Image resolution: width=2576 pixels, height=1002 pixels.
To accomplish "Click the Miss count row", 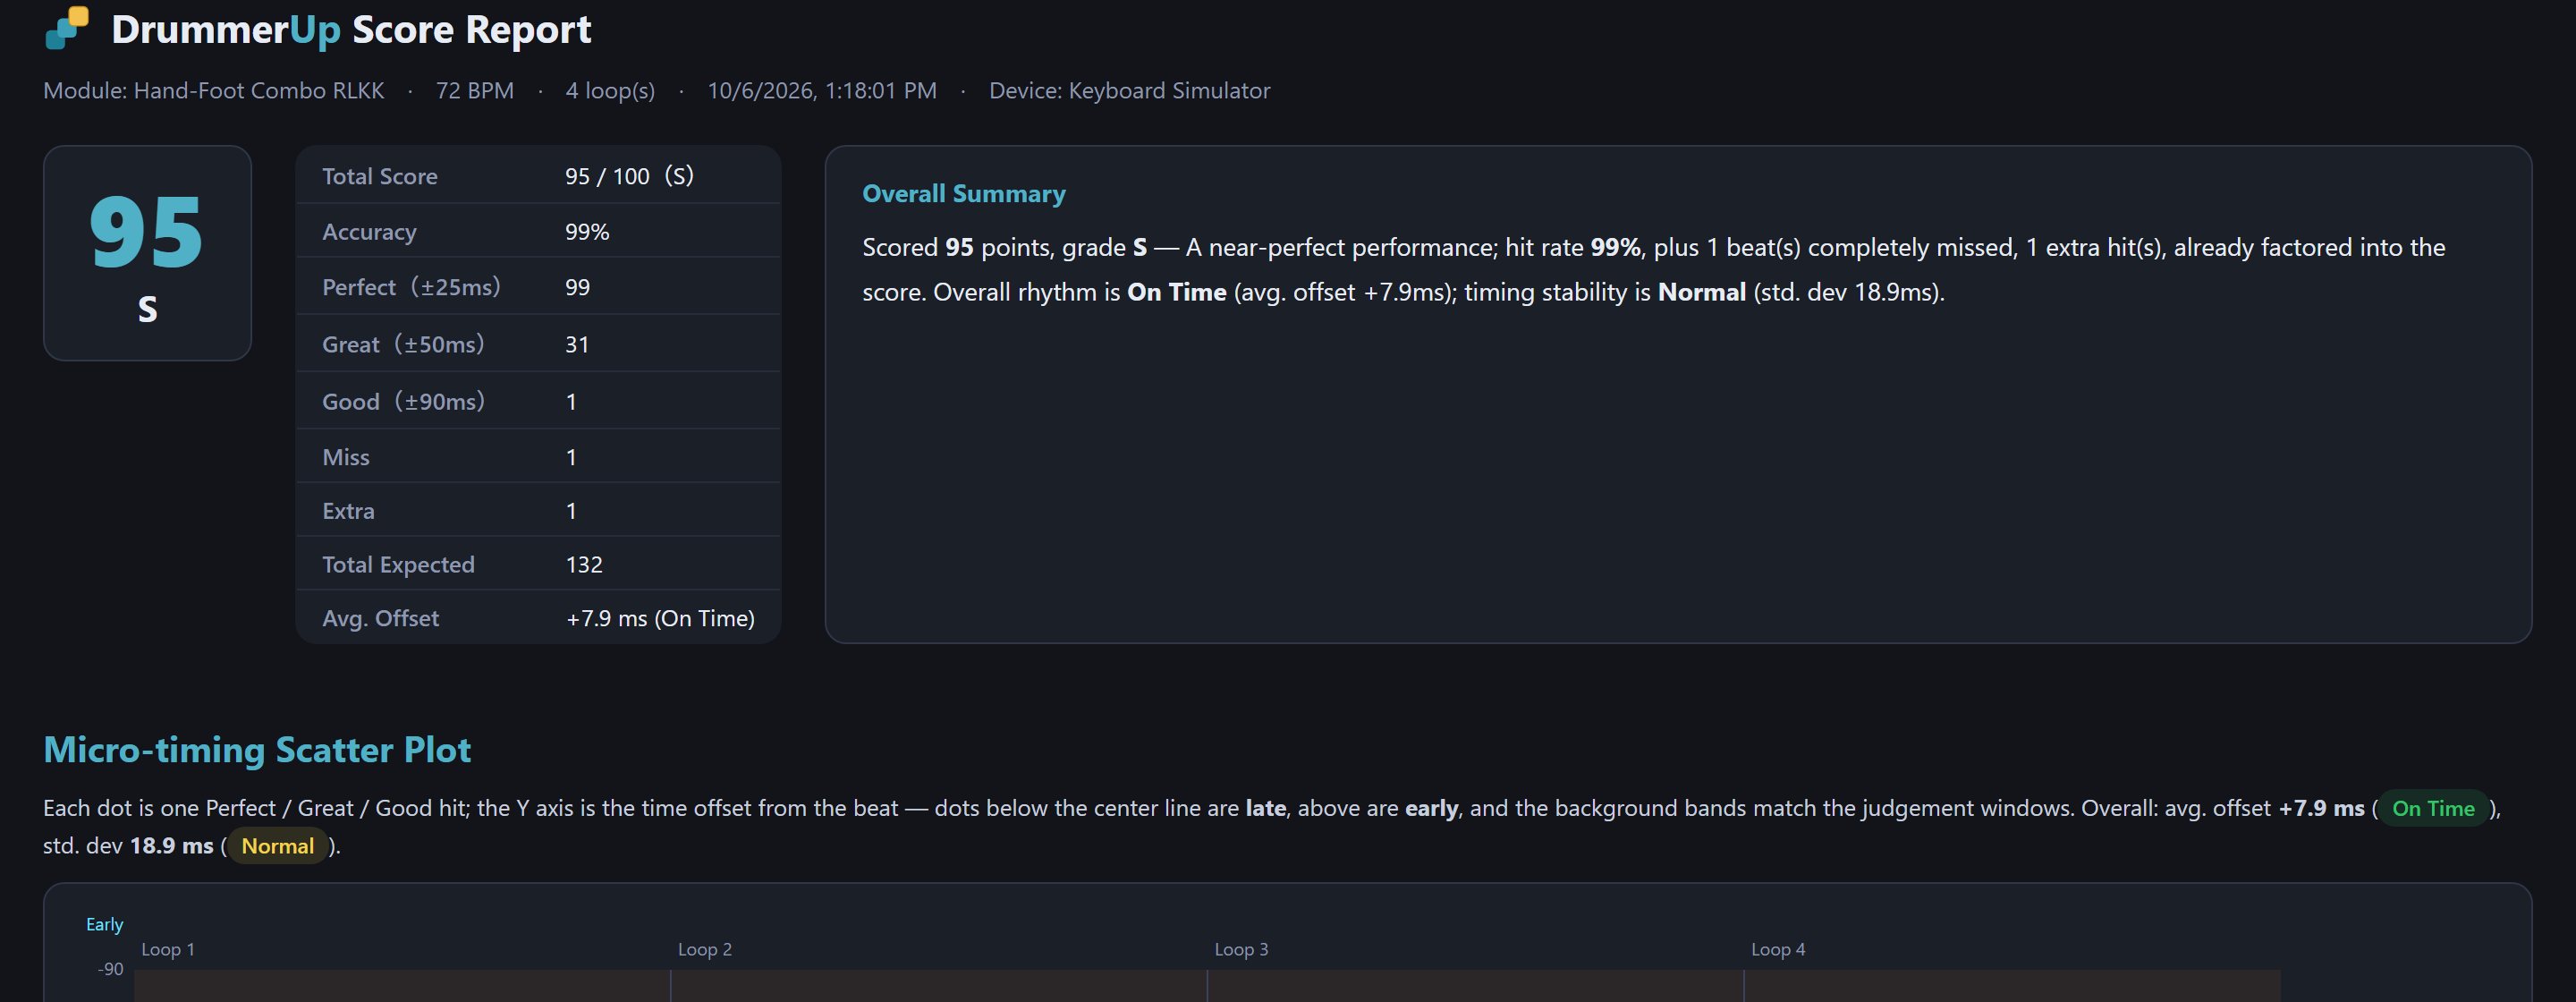I will [538, 457].
